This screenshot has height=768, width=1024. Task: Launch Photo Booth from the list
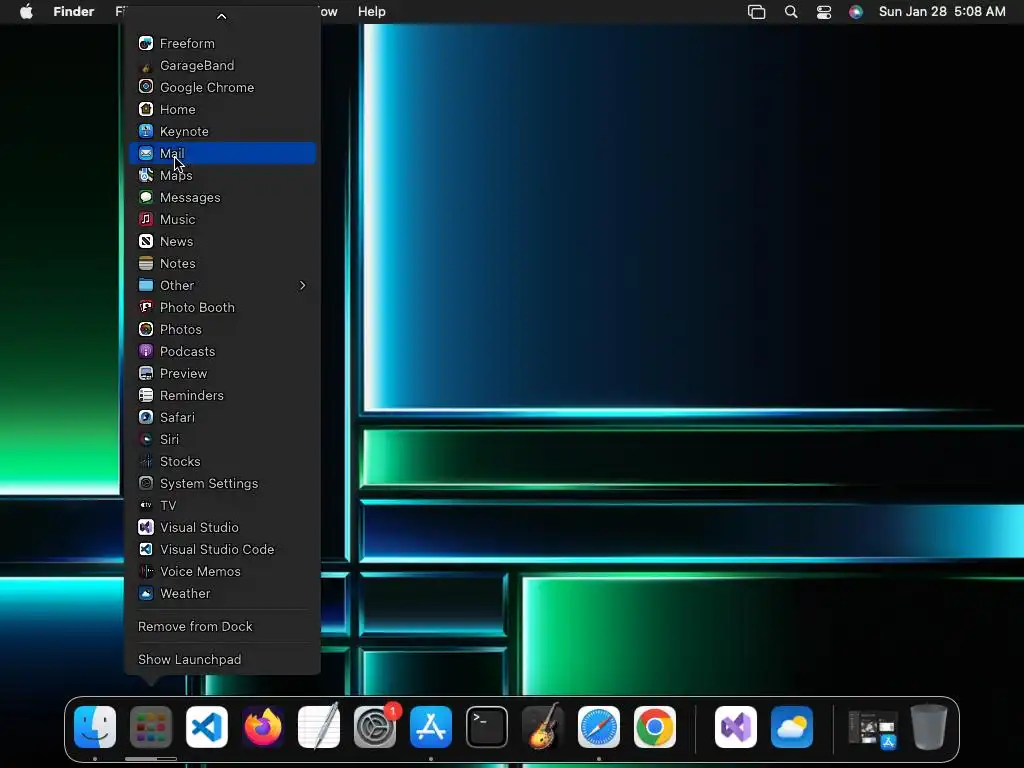tap(222, 308)
